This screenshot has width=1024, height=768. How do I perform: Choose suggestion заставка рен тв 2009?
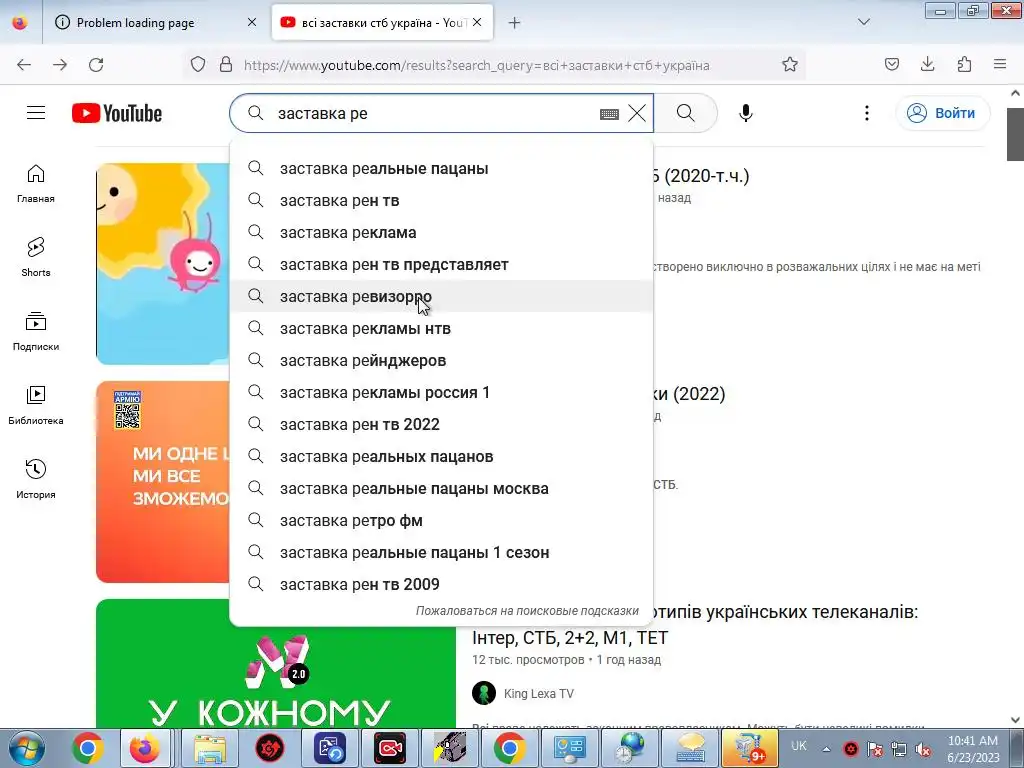[x=441, y=584]
